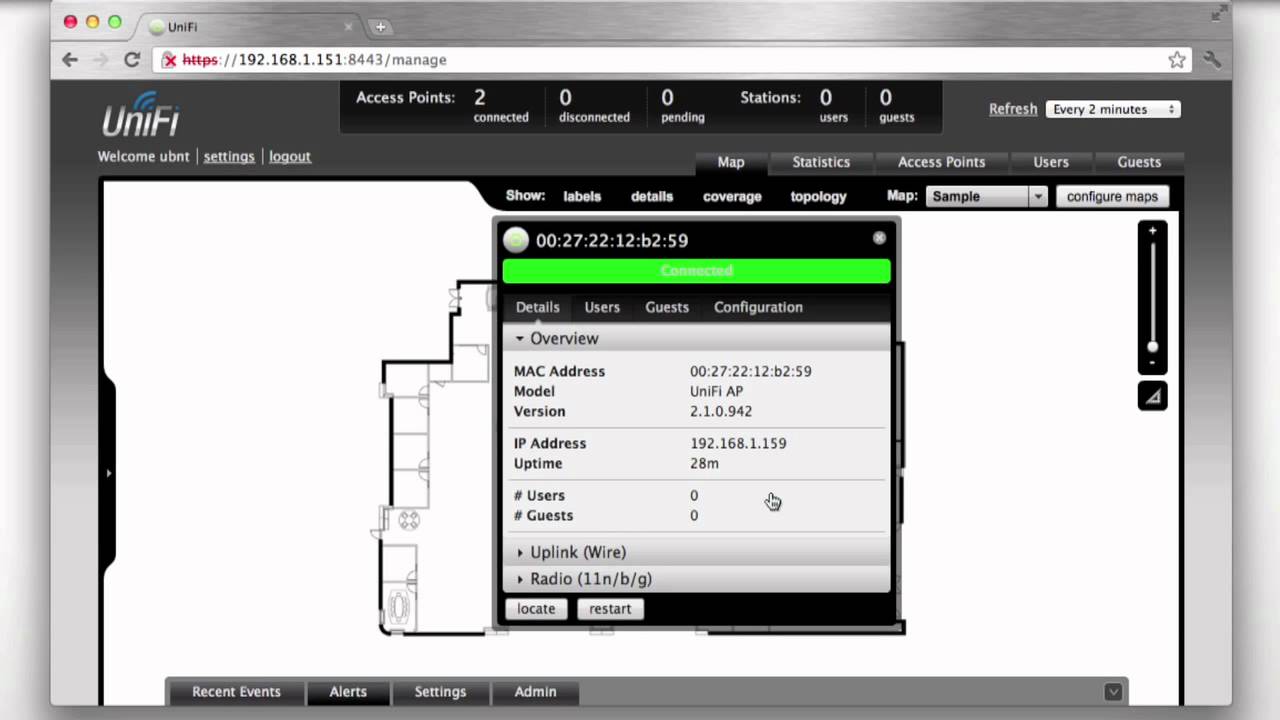1280x720 pixels.
Task: Click the stations guests count
Action: coord(886,98)
